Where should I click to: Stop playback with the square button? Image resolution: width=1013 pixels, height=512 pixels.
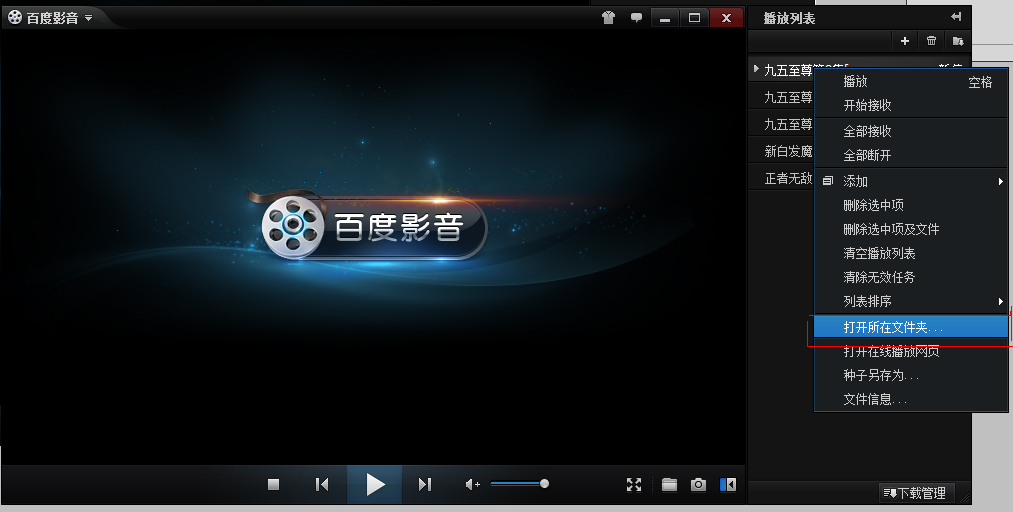273,485
